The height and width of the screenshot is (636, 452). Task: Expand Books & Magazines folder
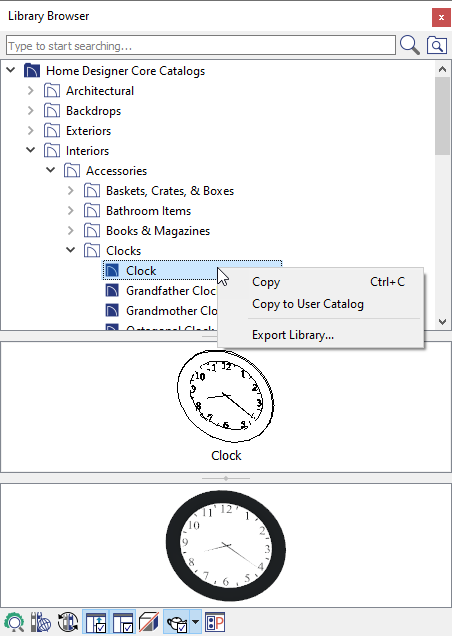point(71,230)
